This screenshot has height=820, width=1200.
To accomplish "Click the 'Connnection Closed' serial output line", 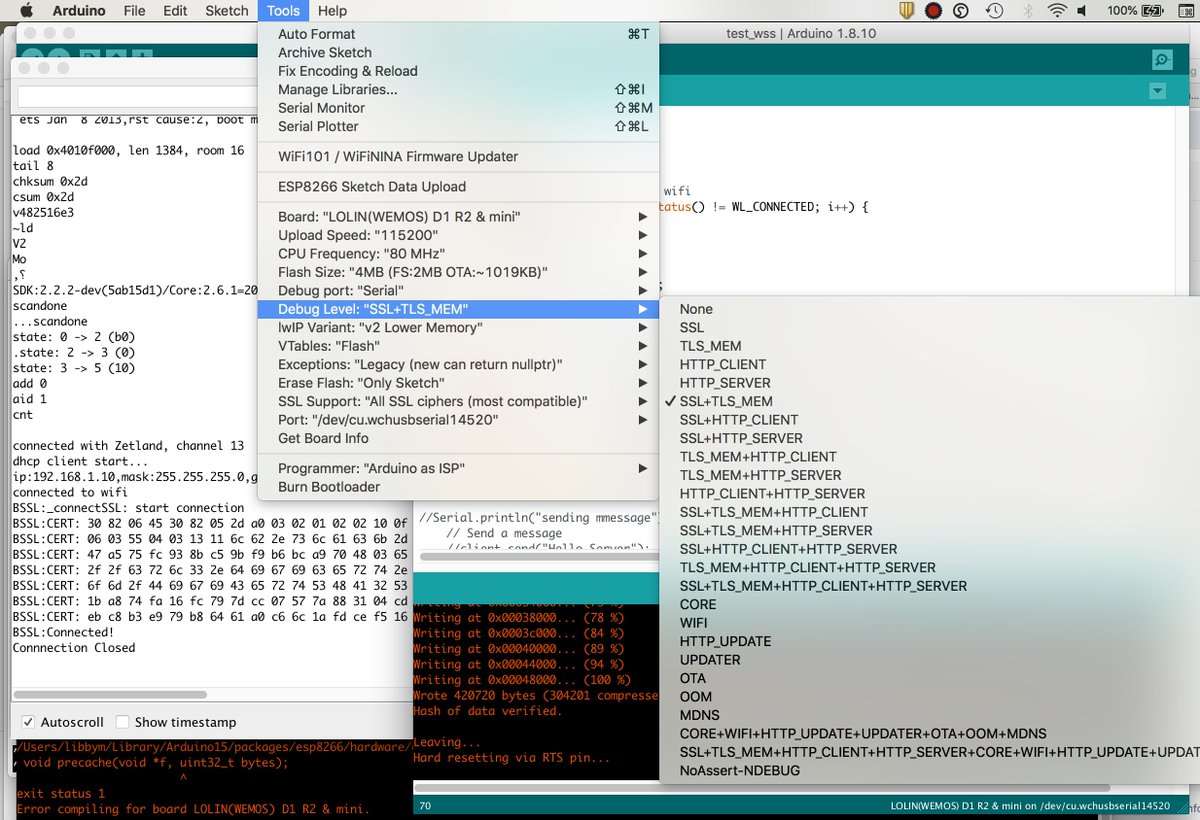I will pyautogui.click(x=74, y=647).
